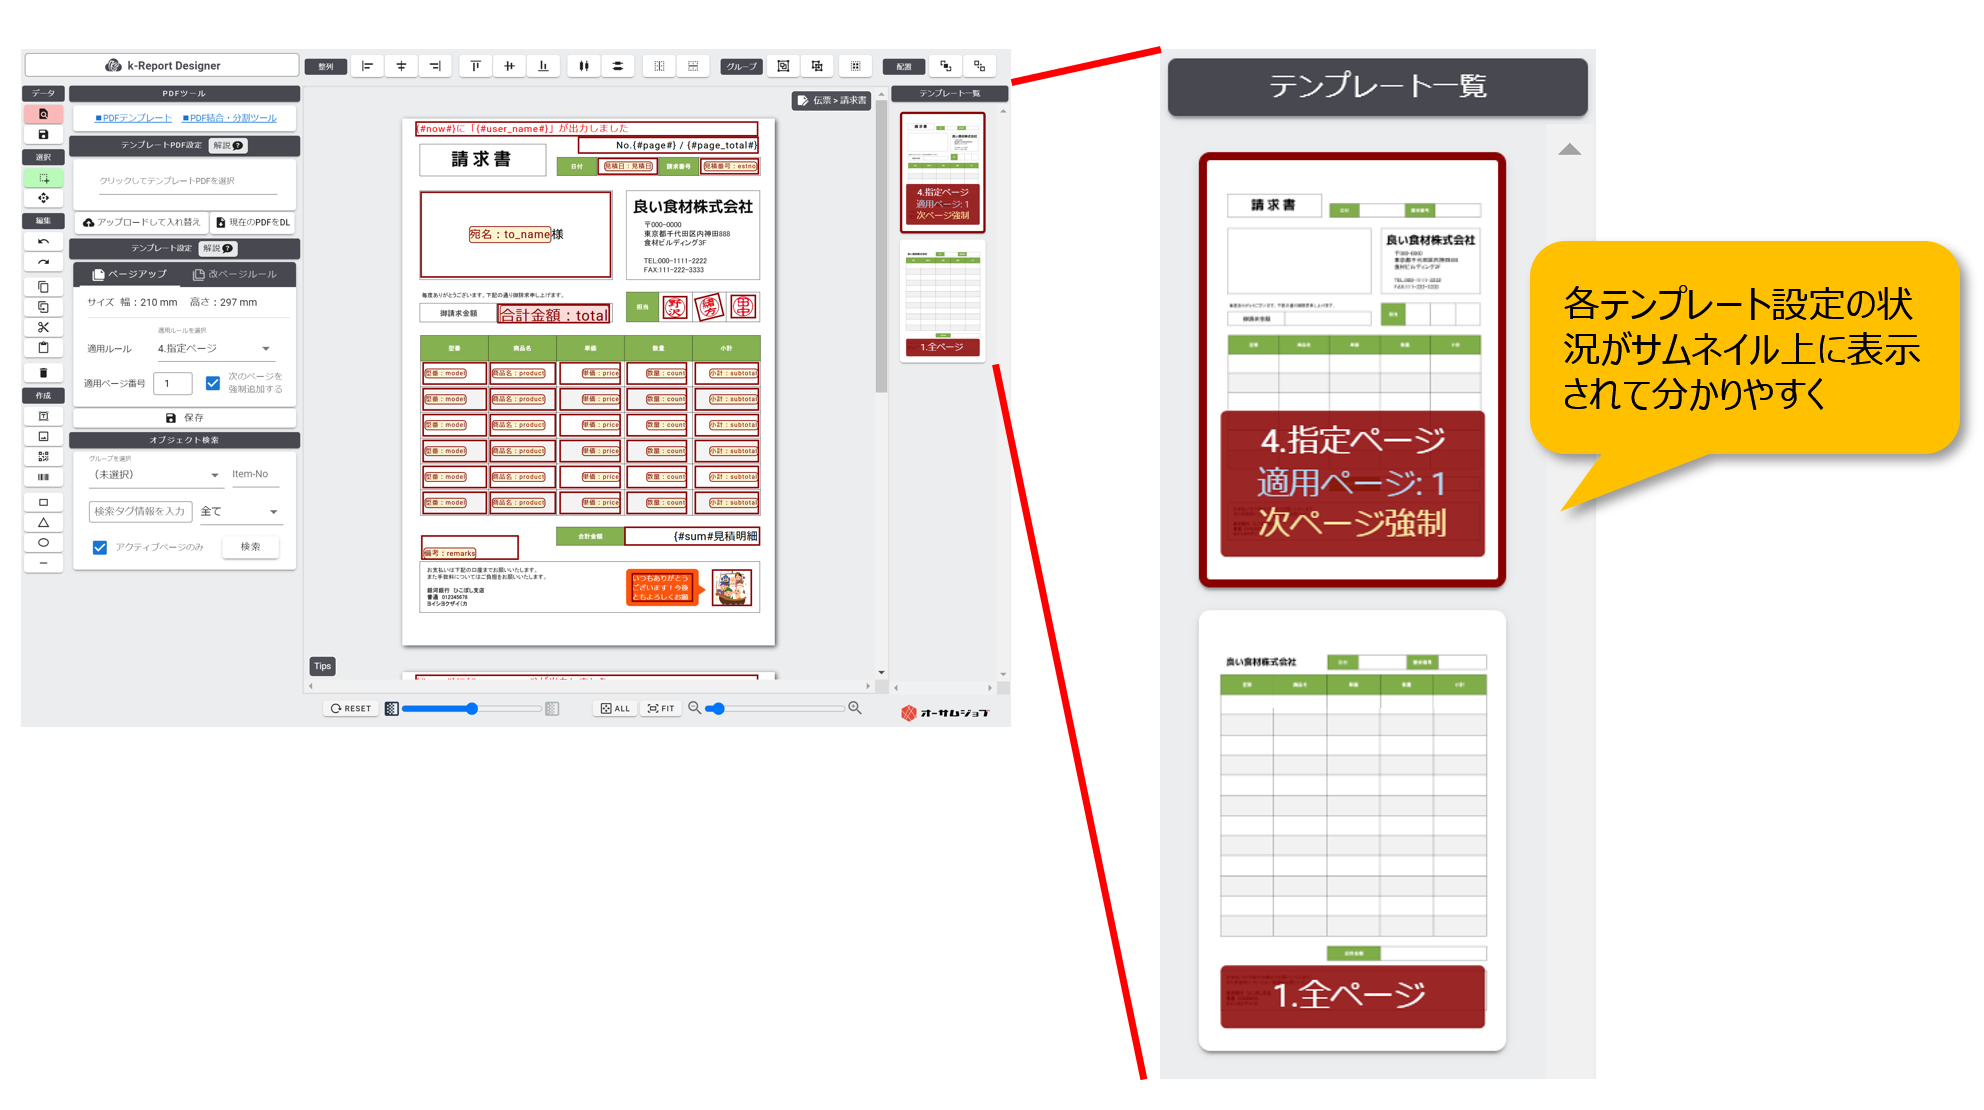This screenshot has height=1110, width=1984.
Task: Expand the グループを選択 dropdown
Action: point(155,475)
